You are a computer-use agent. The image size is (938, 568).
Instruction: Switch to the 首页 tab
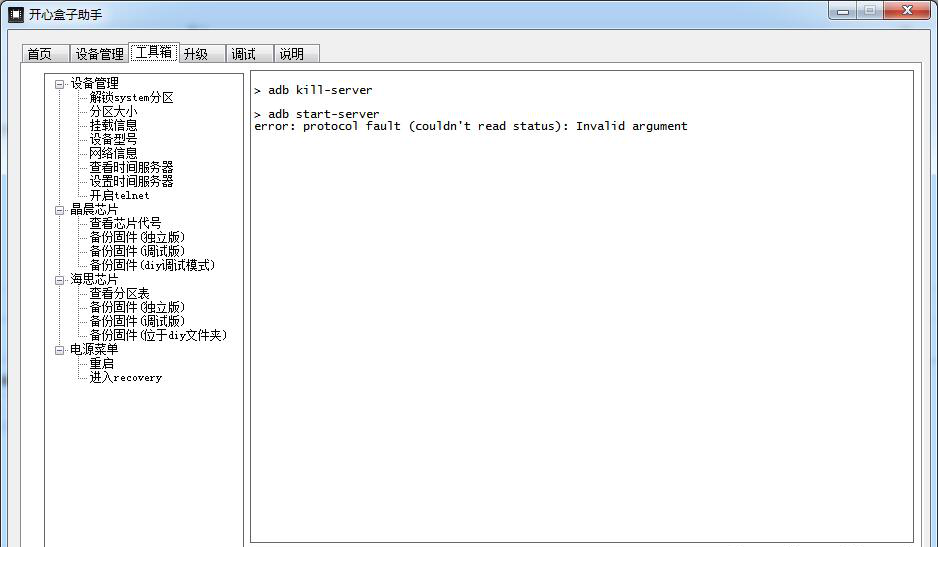pos(46,54)
